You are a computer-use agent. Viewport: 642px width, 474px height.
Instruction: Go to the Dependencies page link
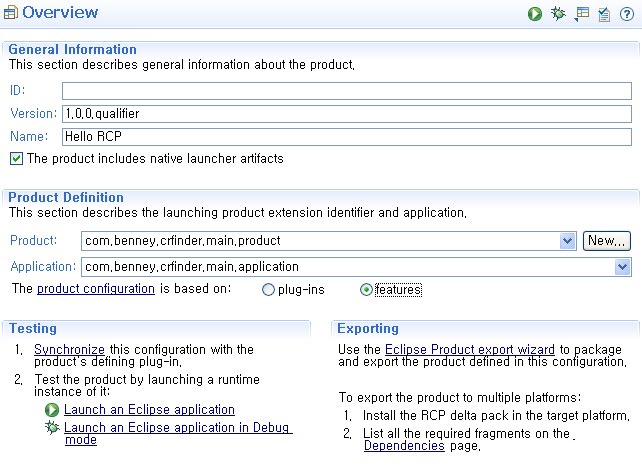coord(405,446)
